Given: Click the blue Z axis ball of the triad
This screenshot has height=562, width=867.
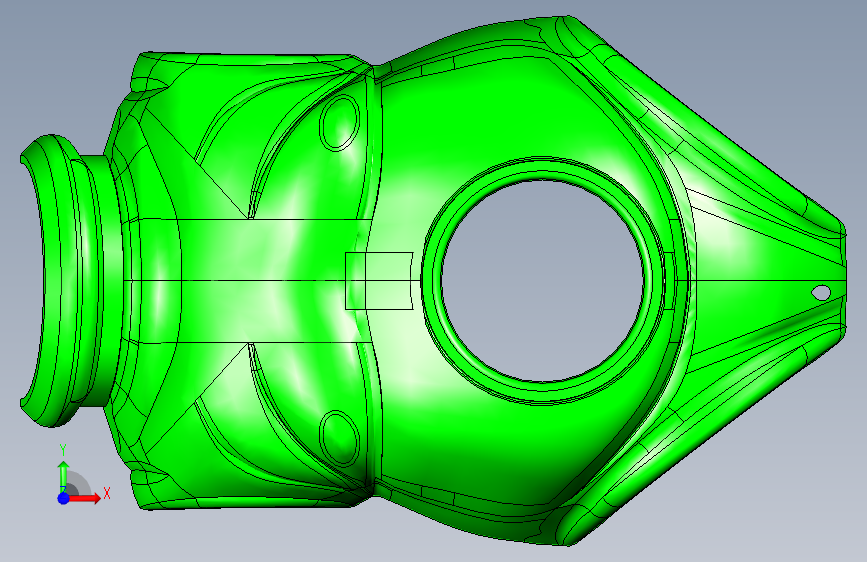Looking at the screenshot, I should click(63, 498).
